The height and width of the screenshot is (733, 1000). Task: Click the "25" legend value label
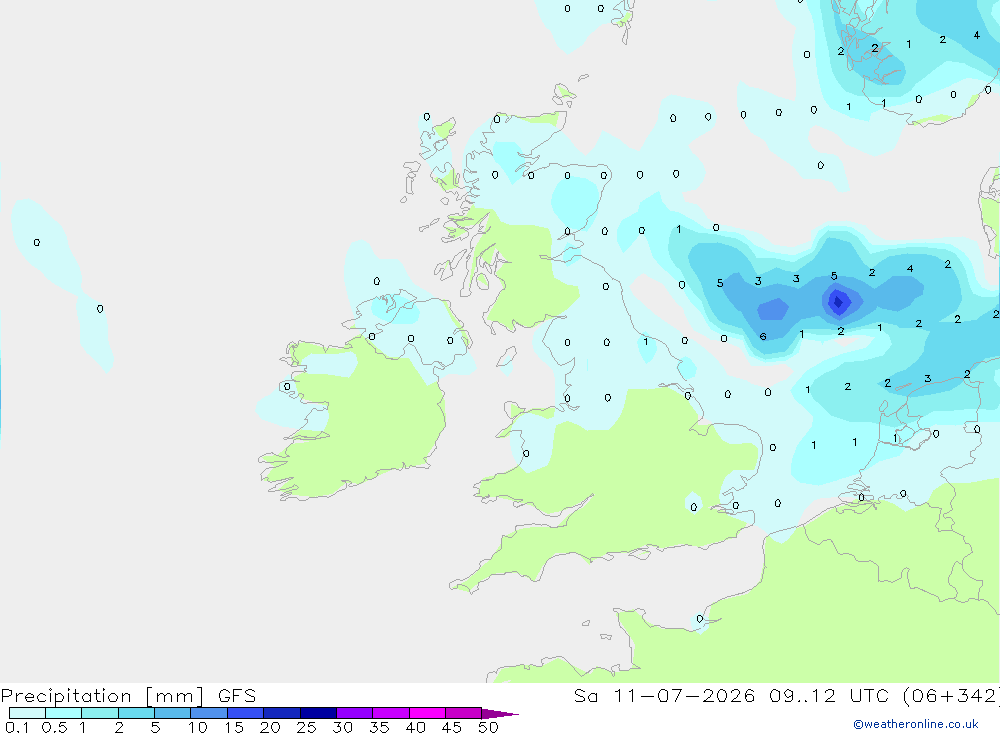point(307,727)
